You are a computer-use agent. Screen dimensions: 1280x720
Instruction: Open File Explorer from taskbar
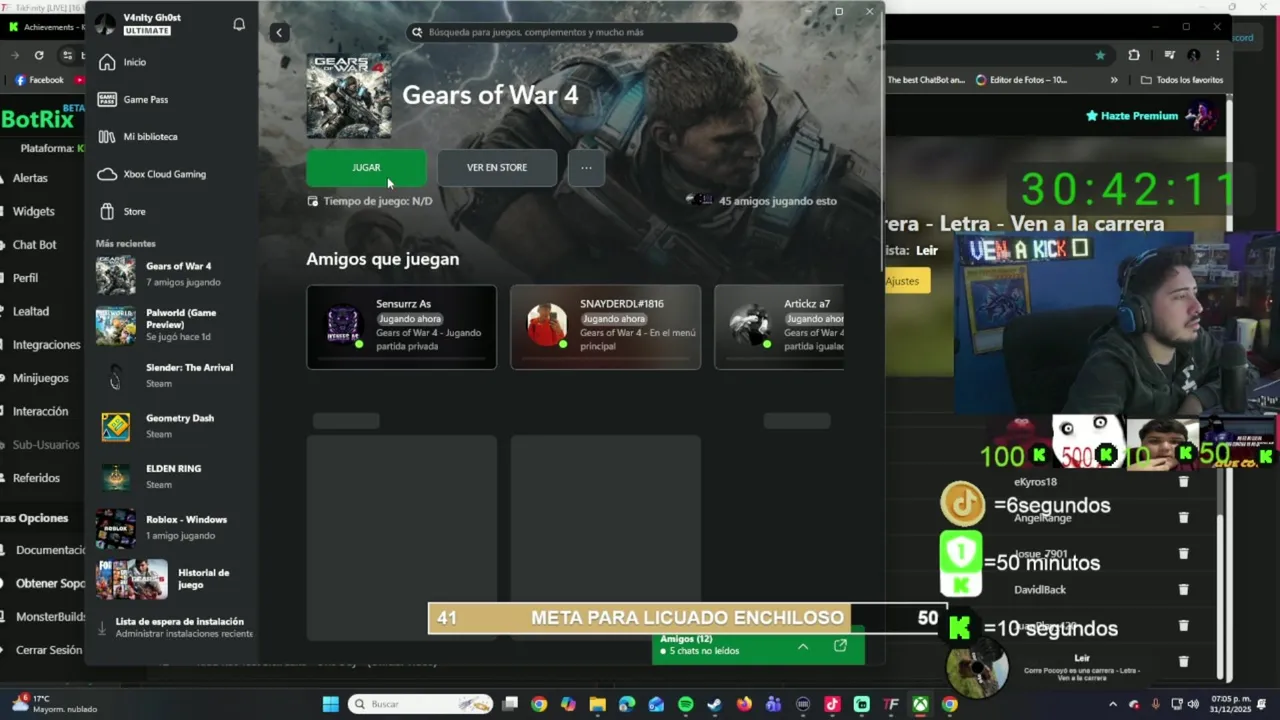coord(597,704)
